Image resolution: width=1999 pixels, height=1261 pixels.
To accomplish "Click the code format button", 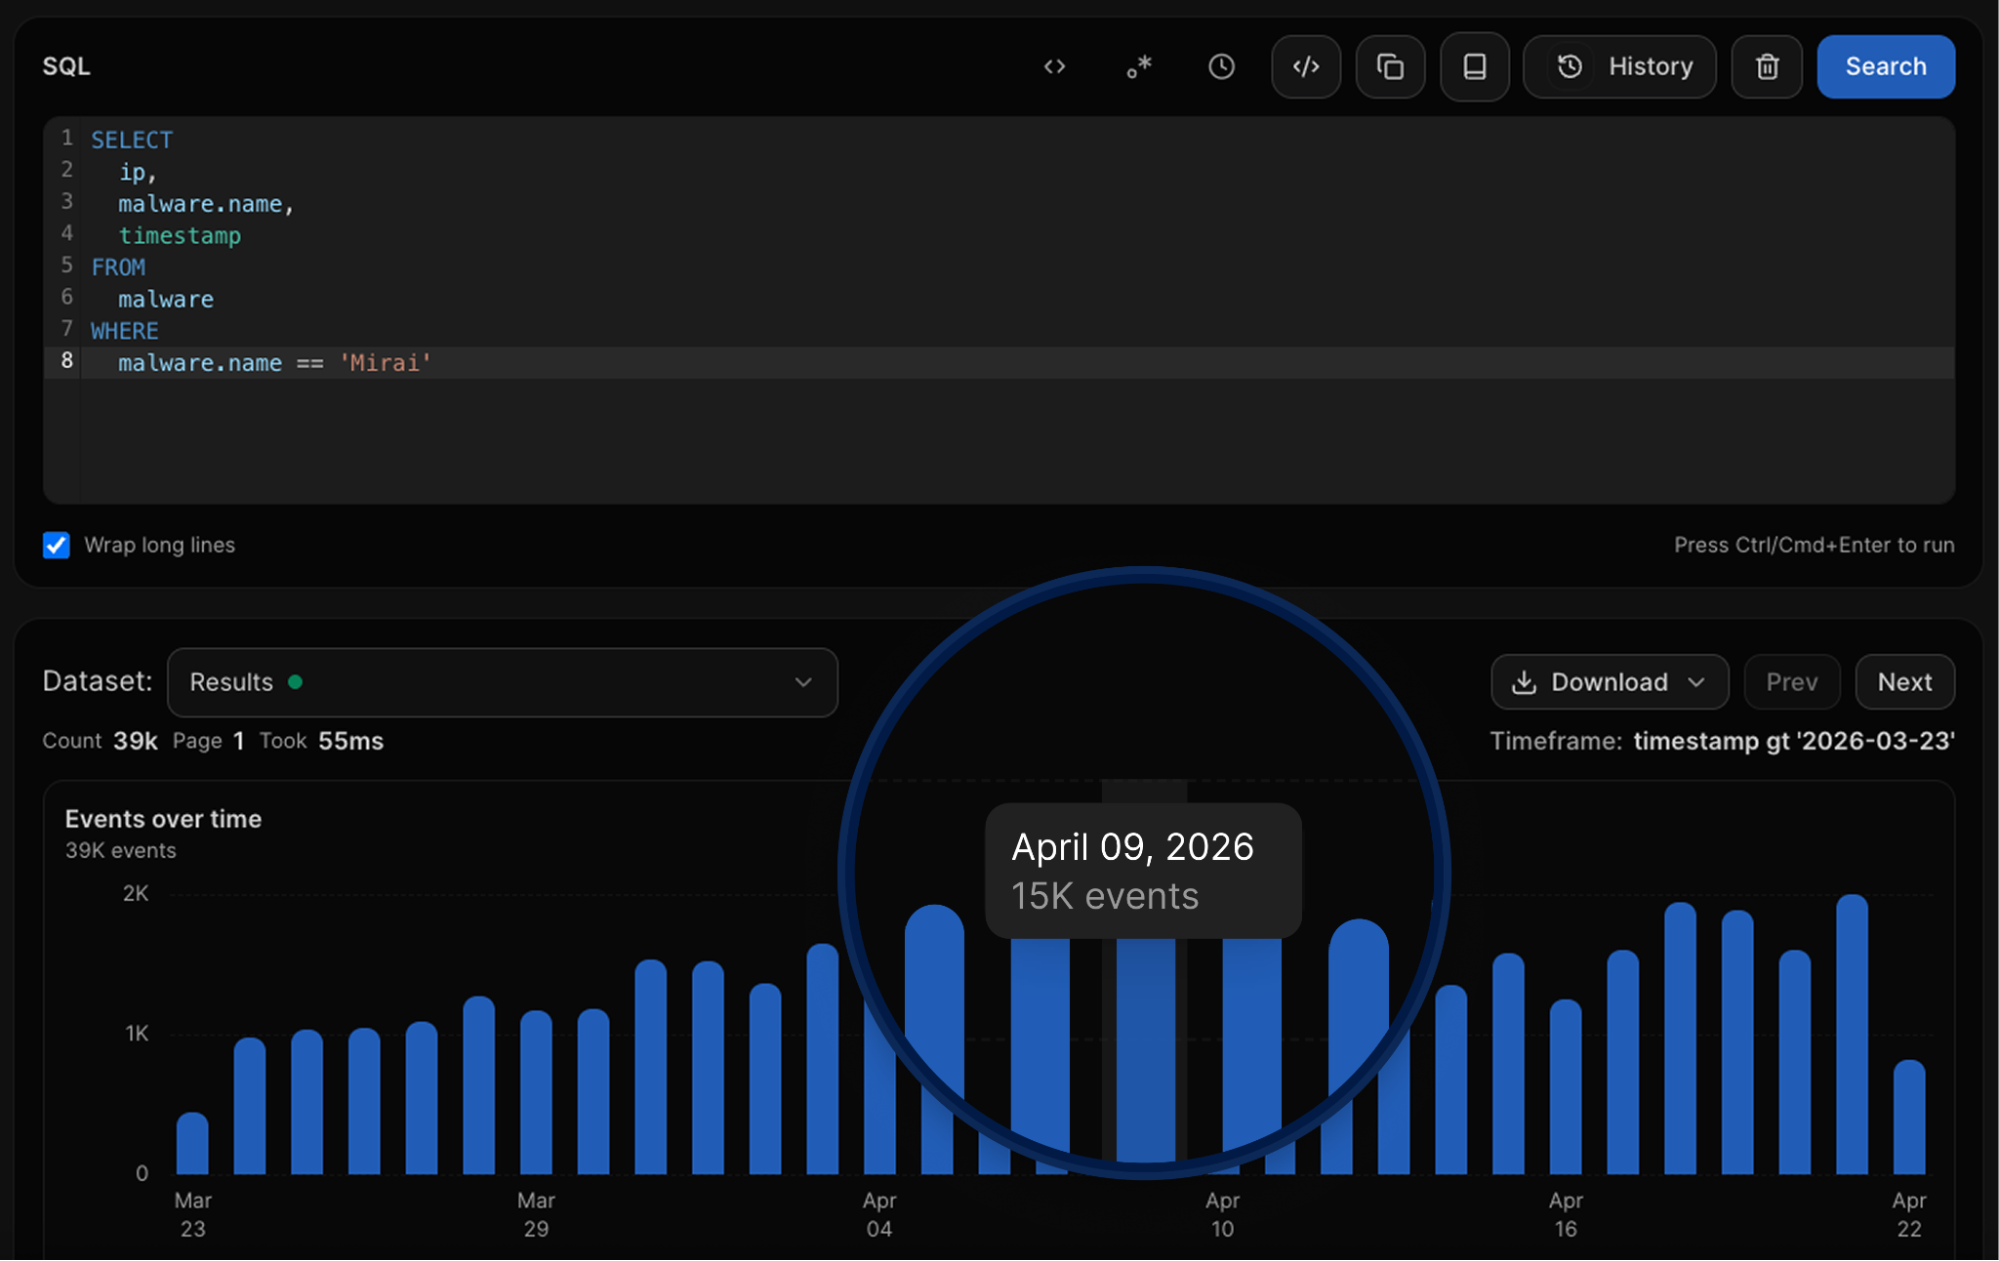I will point(1306,67).
